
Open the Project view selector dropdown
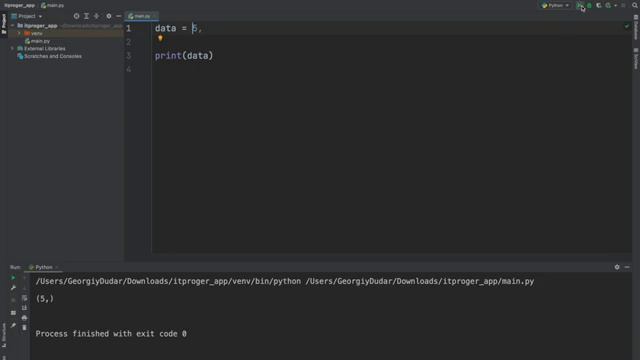pos(27,16)
